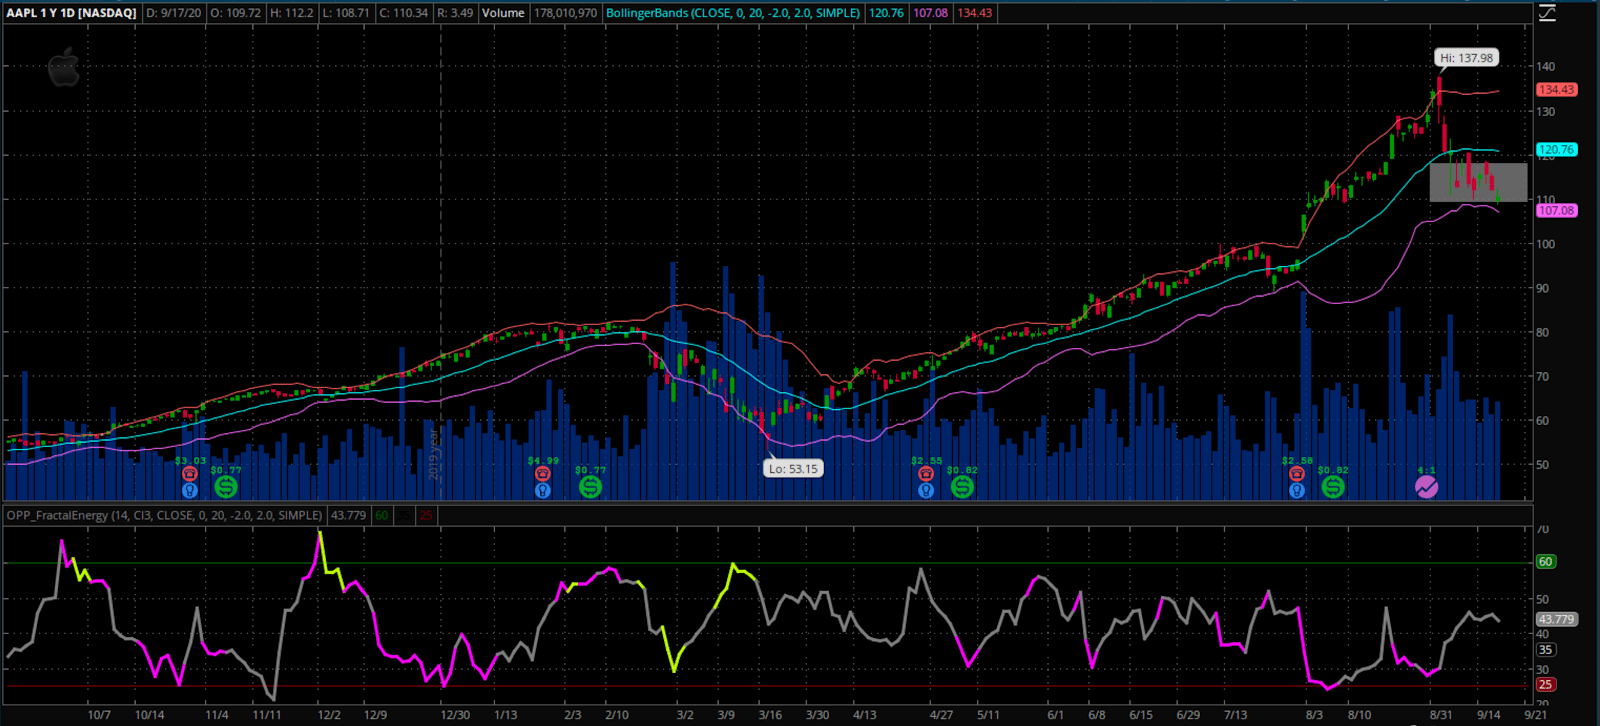Click the 35 bubble on lower axis
This screenshot has height=726, width=1600.
[1546, 650]
